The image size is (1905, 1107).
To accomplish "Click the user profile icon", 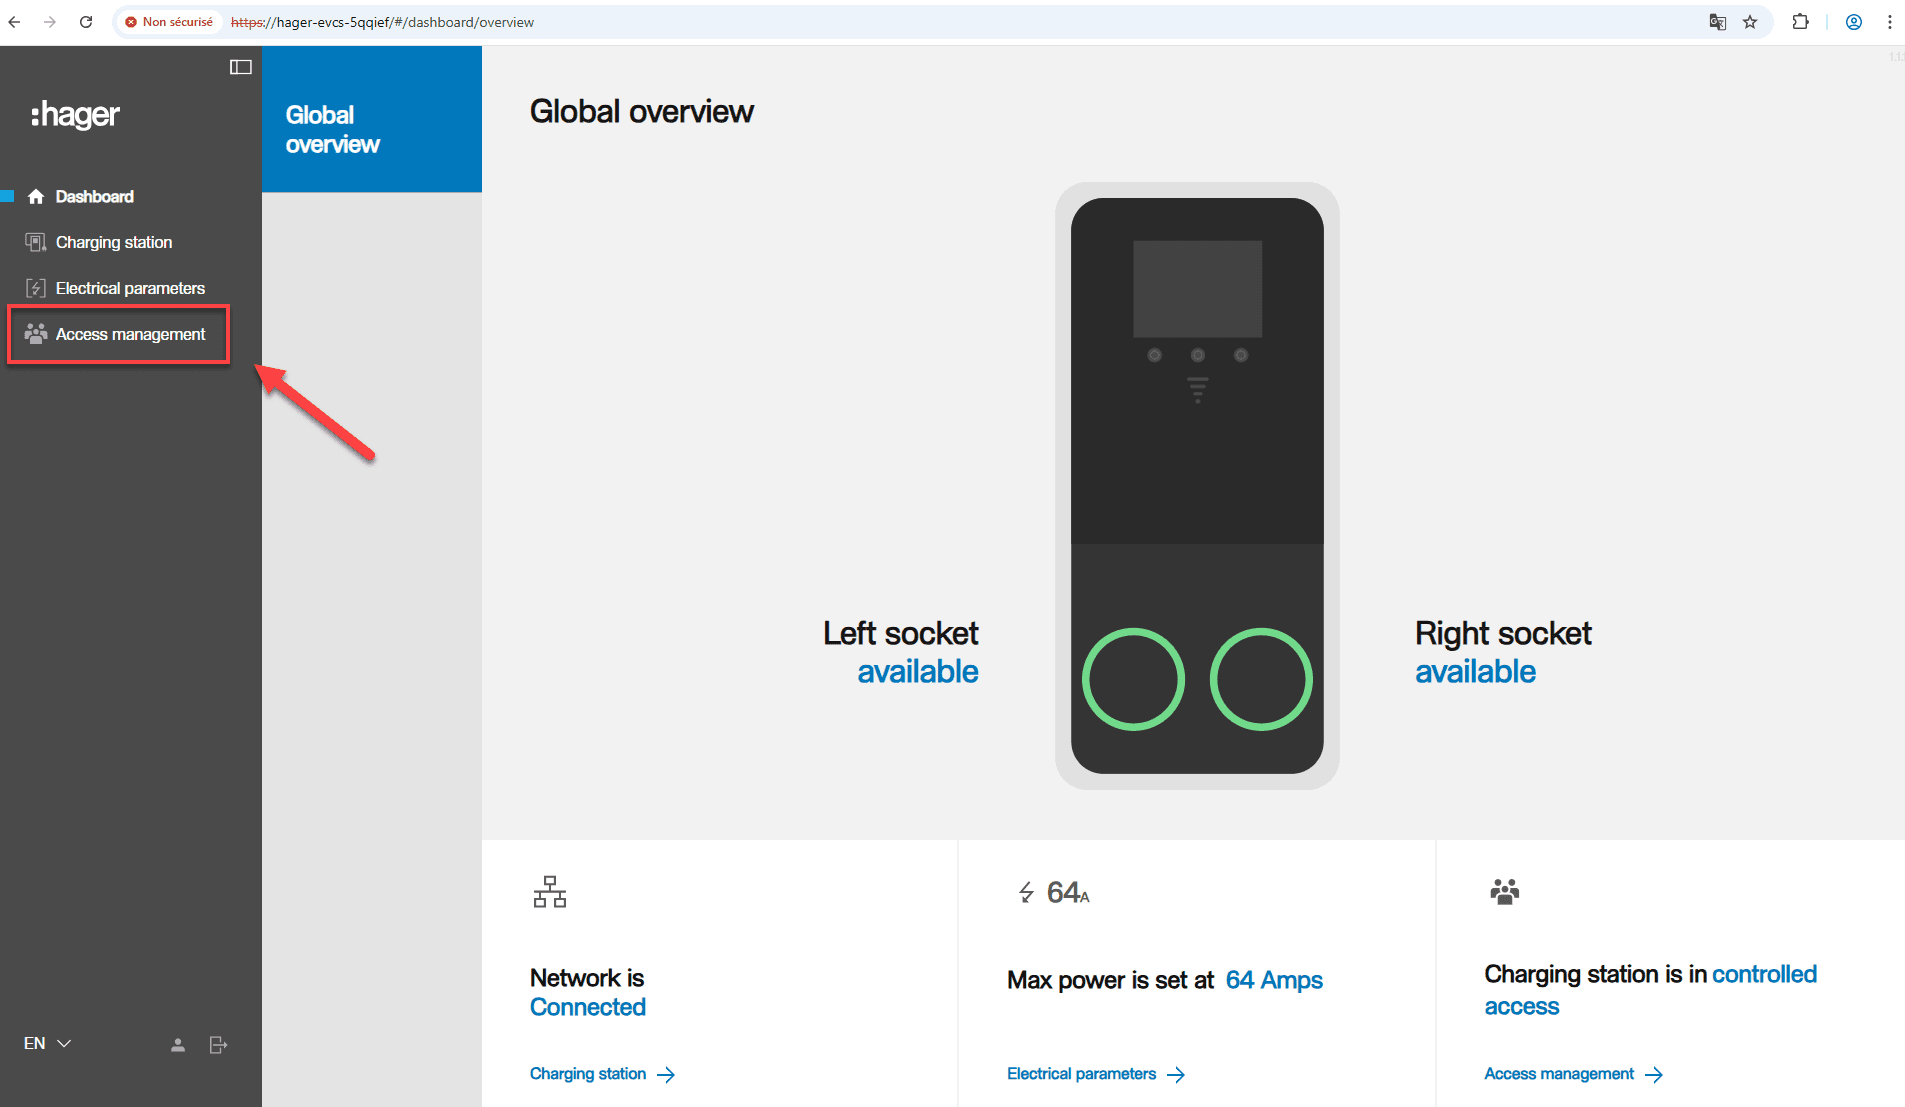I will click(x=178, y=1045).
